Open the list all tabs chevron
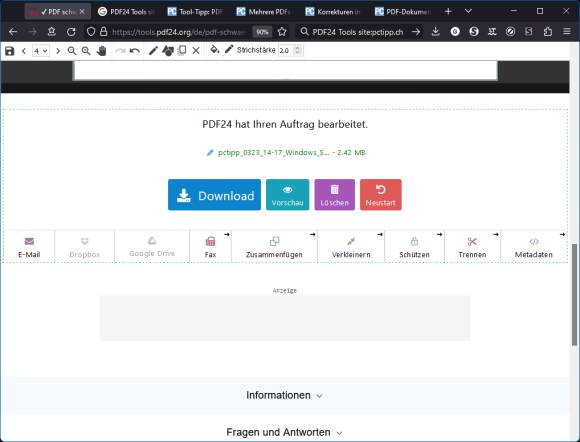Viewport: 580px width, 442px height. point(468,11)
